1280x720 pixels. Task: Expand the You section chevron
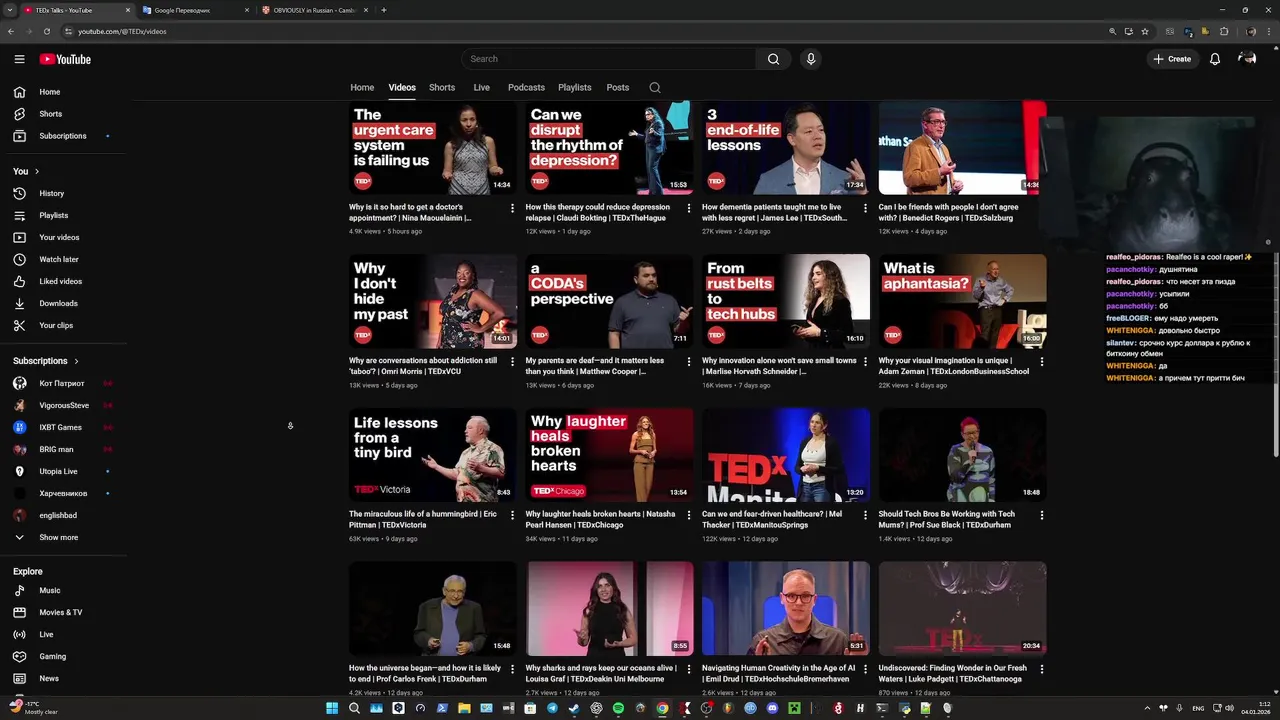pyautogui.click(x=37, y=171)
